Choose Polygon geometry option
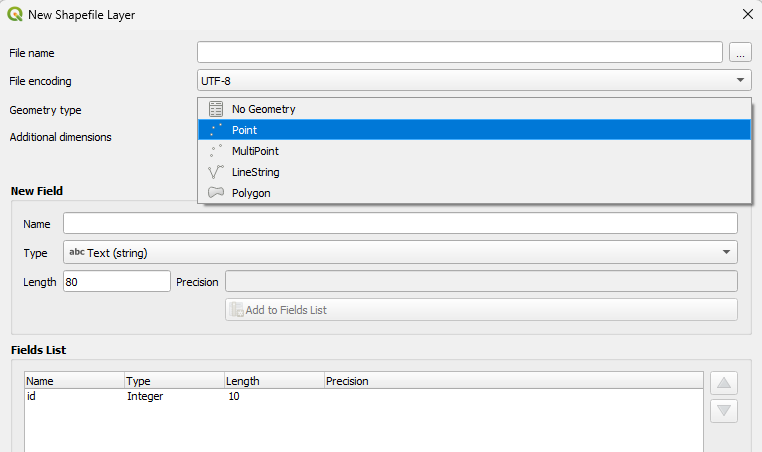762x452 pixels. coord(474,193)
